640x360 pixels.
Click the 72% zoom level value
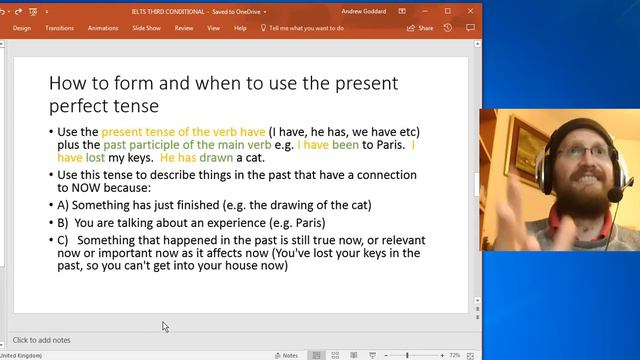pyautogui.click(x=454, y=356)
